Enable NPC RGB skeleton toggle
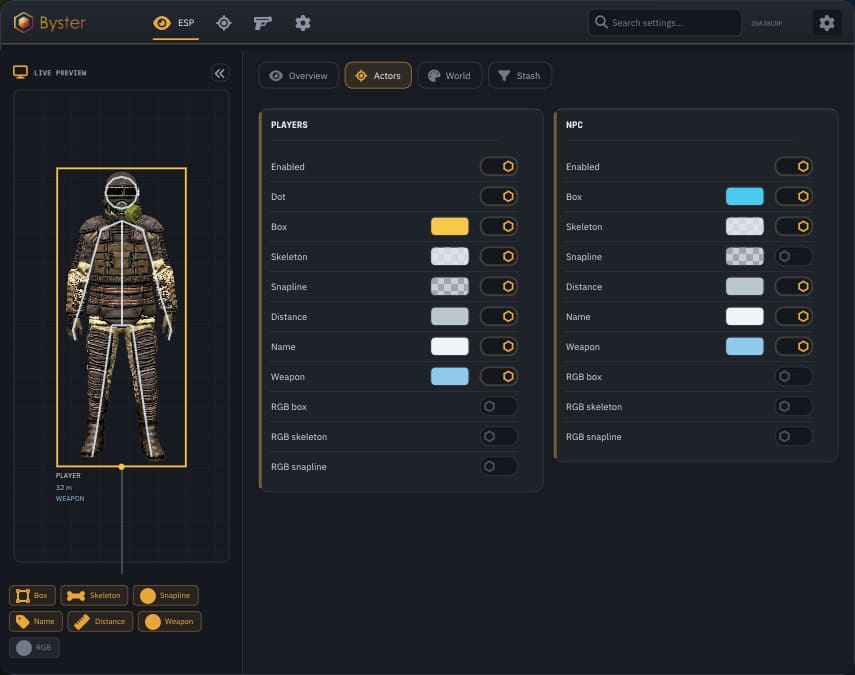The width and height of the screenshot is (855, 675). pos(793,406)
